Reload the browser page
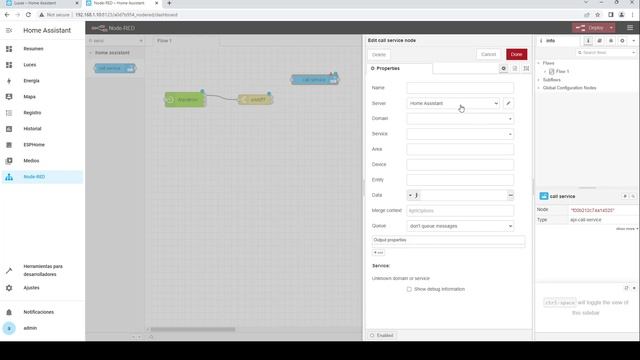 point(28,15)
